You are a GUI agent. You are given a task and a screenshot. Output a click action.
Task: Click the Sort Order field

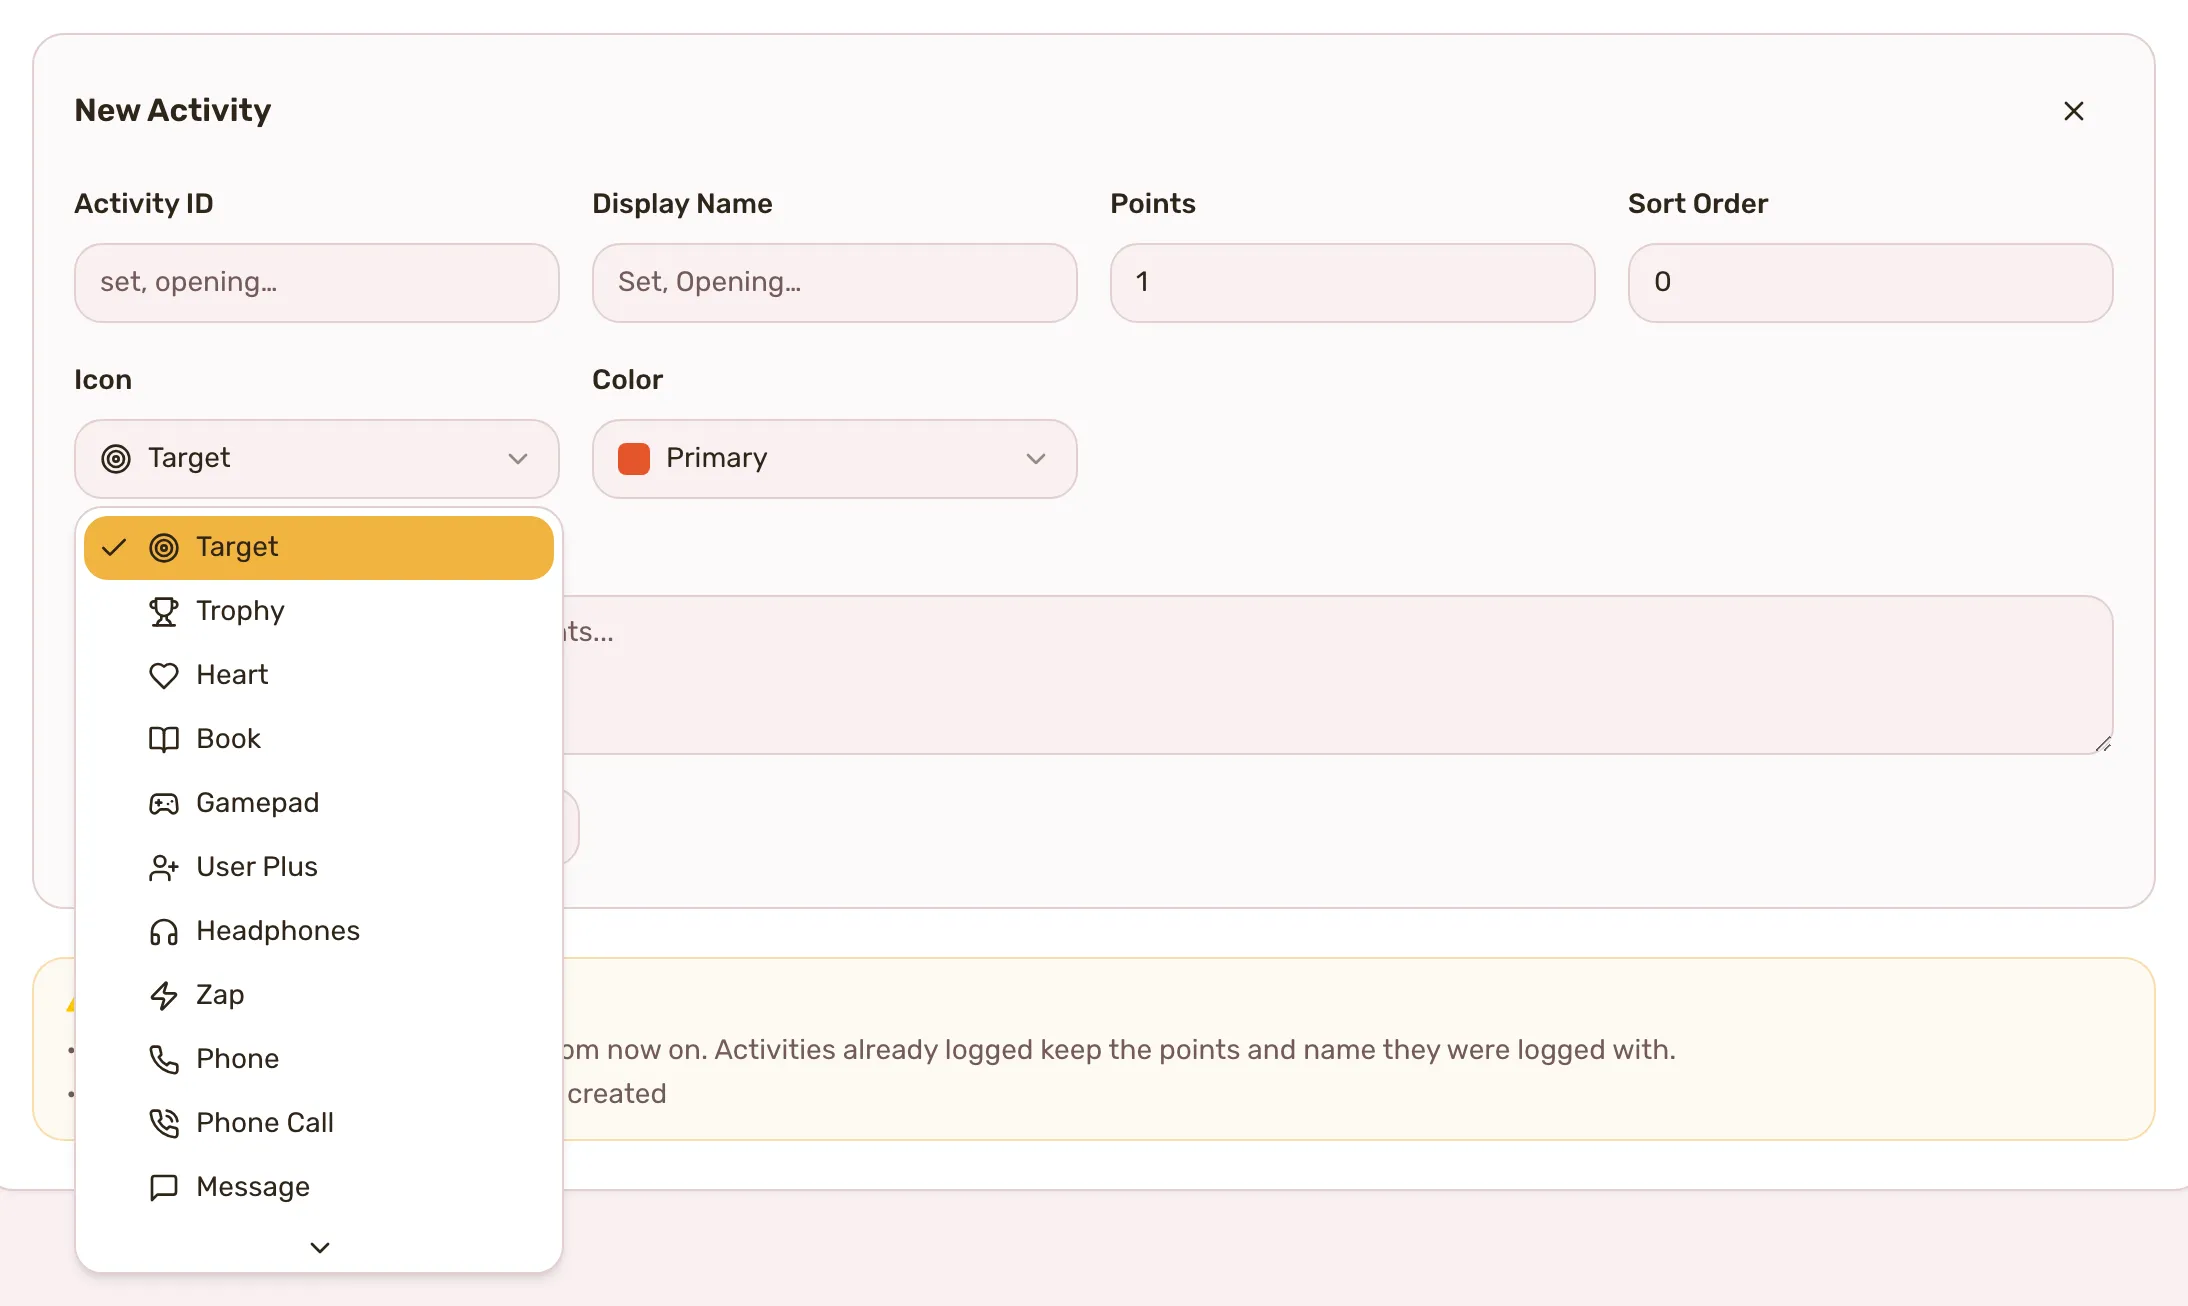pyautogui.click(x=1870, y=283)
